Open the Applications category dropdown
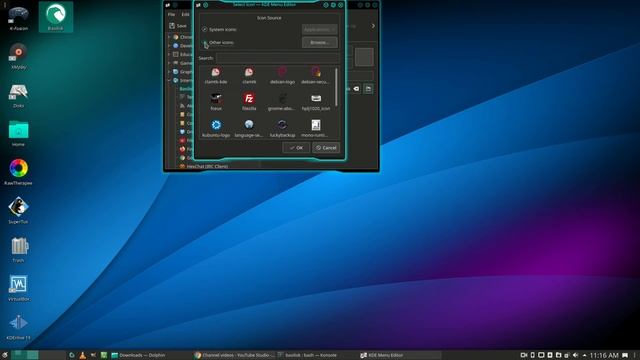640x360 pixels. (x=320, y=29)
